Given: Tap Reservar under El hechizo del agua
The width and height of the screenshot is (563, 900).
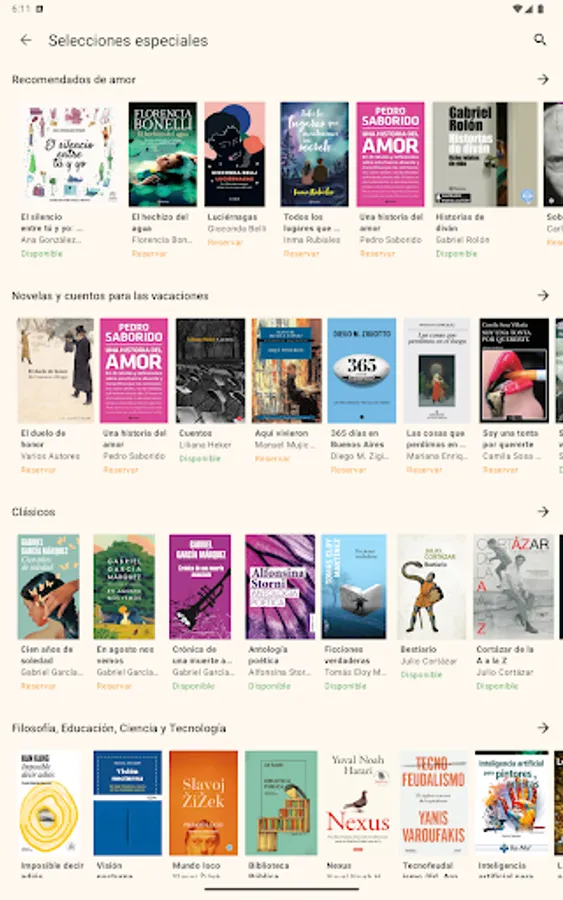Looking at the screenshot, I should pos(149,253).
